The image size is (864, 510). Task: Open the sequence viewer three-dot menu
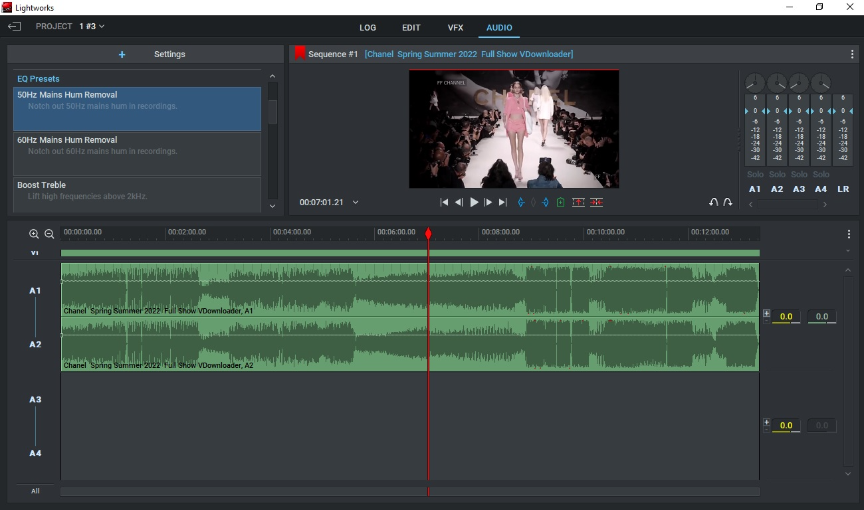(x=852, y=54)
